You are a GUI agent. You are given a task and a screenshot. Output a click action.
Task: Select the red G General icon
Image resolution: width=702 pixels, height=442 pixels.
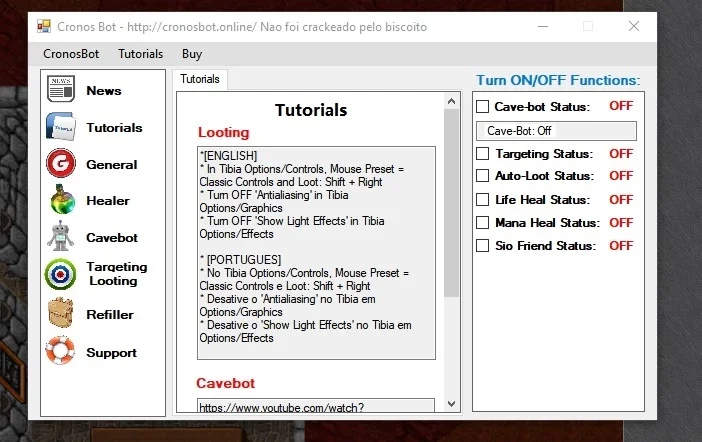(x=60, y=163)
